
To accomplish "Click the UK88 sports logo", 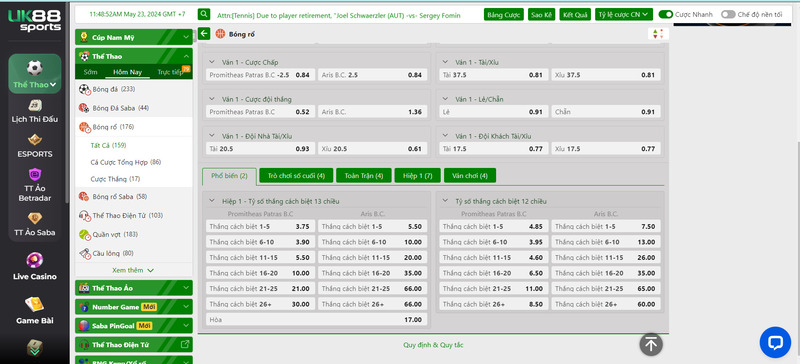I will (34, 20).
